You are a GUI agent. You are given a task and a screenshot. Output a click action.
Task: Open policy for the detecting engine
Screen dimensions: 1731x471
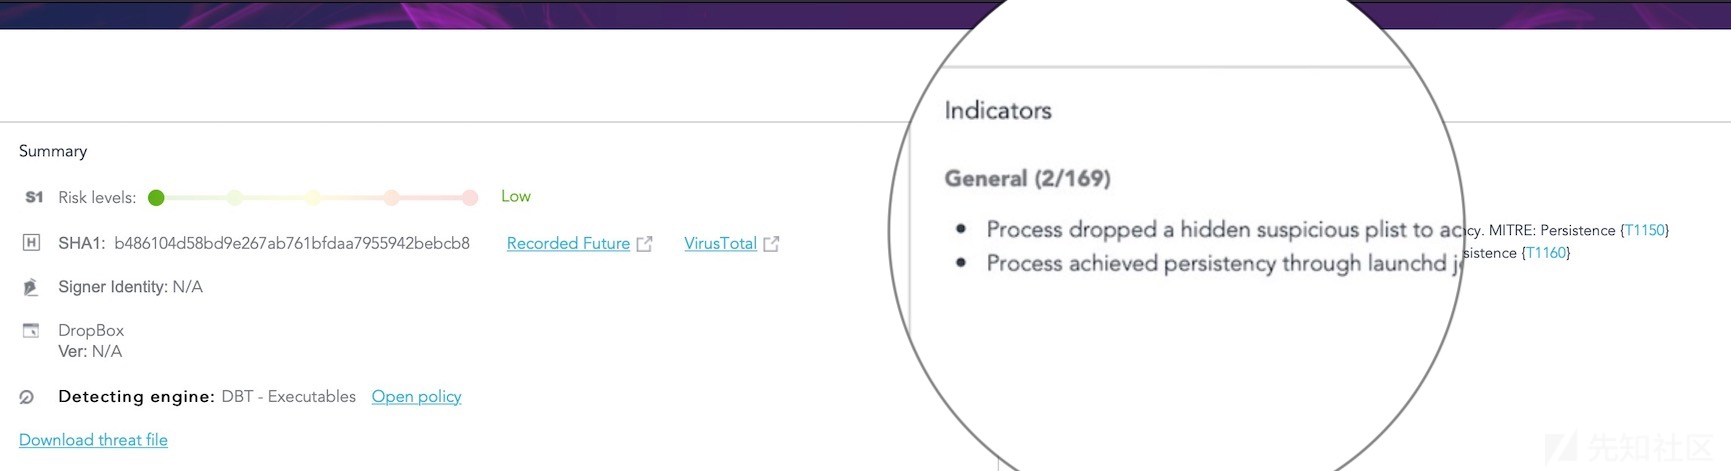[416, 396]
